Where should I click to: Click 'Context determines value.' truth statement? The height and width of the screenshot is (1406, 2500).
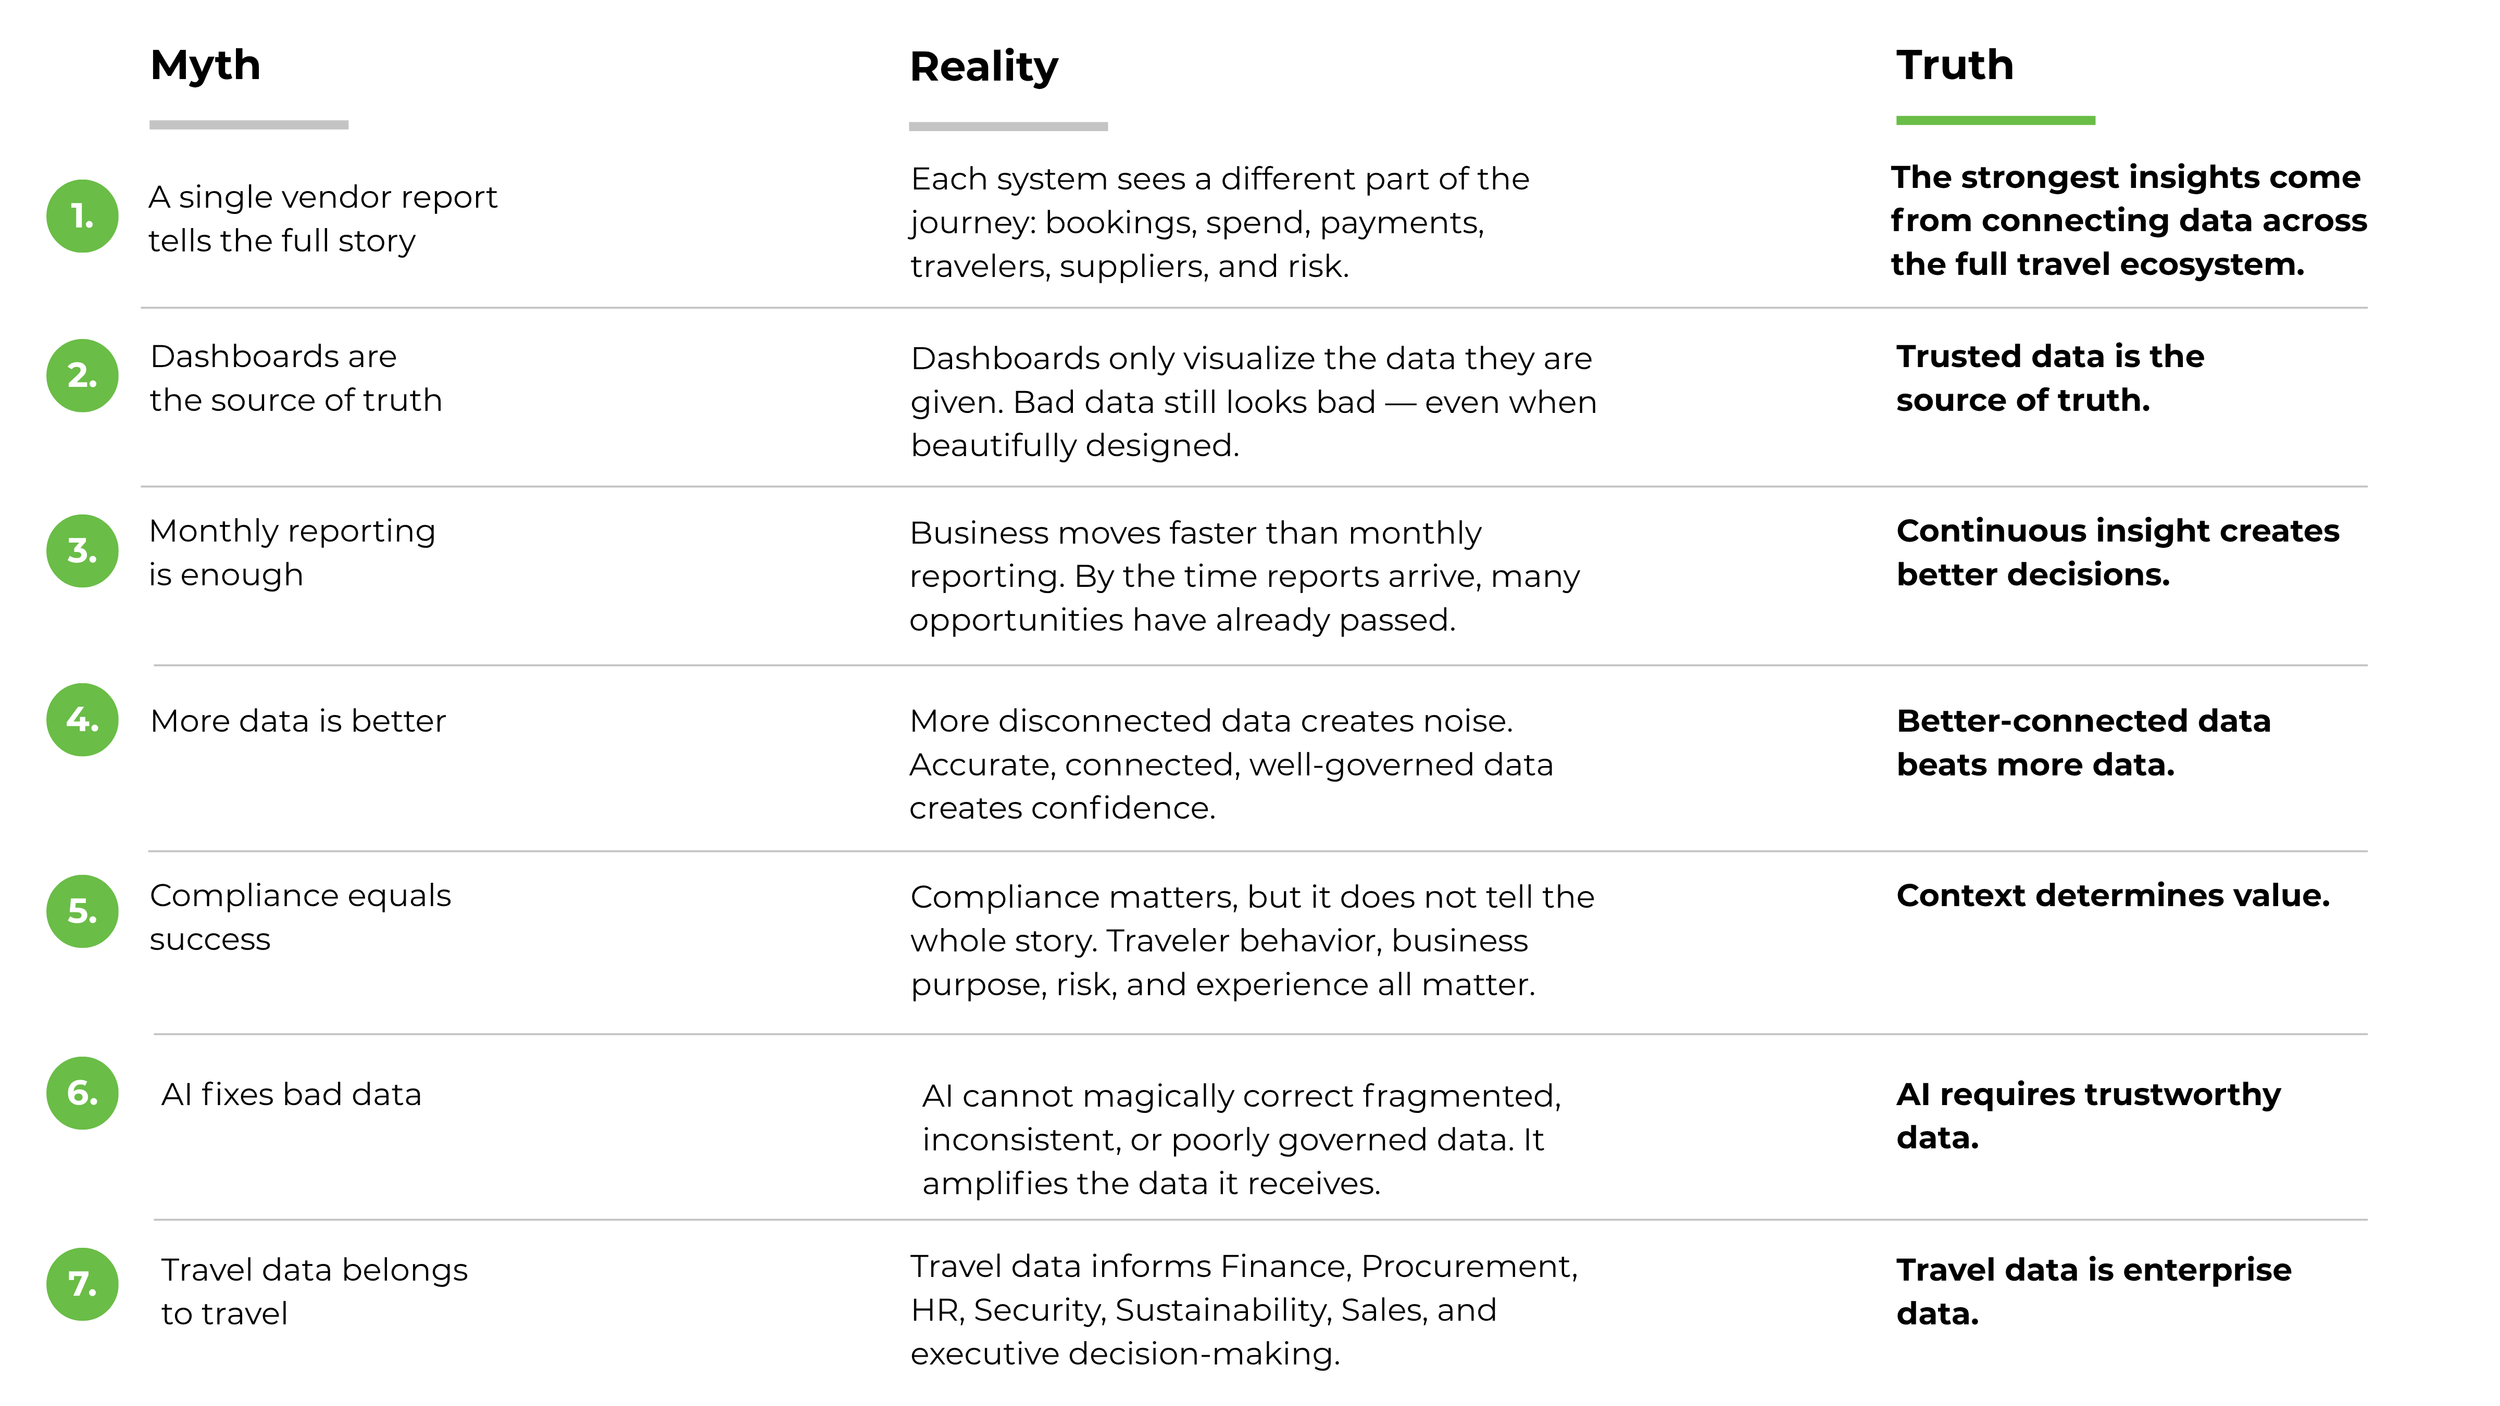[2113, 895]
